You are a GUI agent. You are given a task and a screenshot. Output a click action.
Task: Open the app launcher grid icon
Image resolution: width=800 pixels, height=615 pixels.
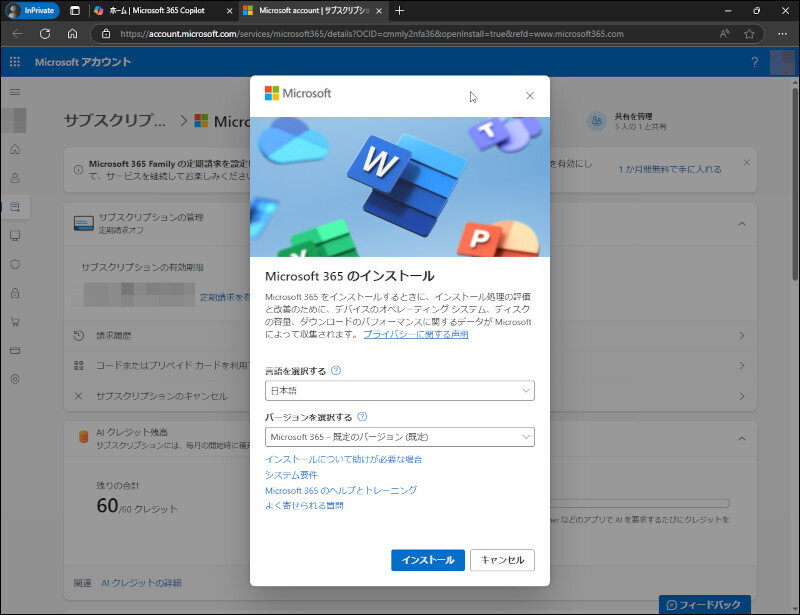15,62
